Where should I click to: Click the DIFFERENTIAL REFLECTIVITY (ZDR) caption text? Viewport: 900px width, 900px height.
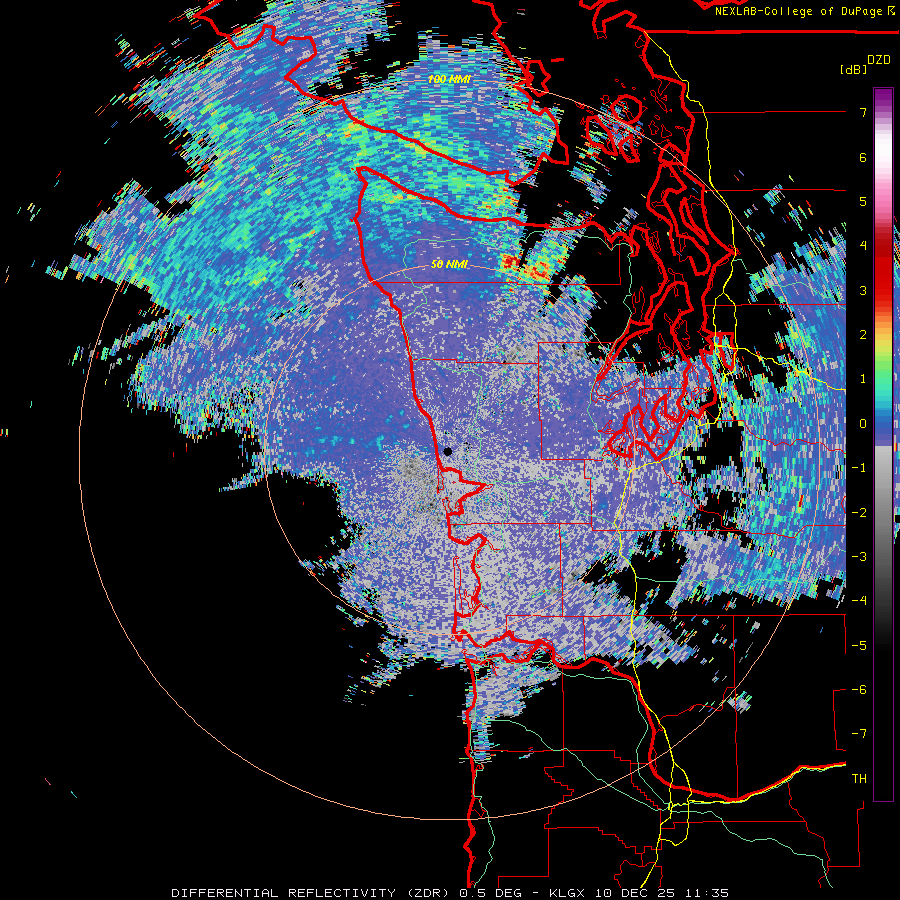click(x=310, y=893)
